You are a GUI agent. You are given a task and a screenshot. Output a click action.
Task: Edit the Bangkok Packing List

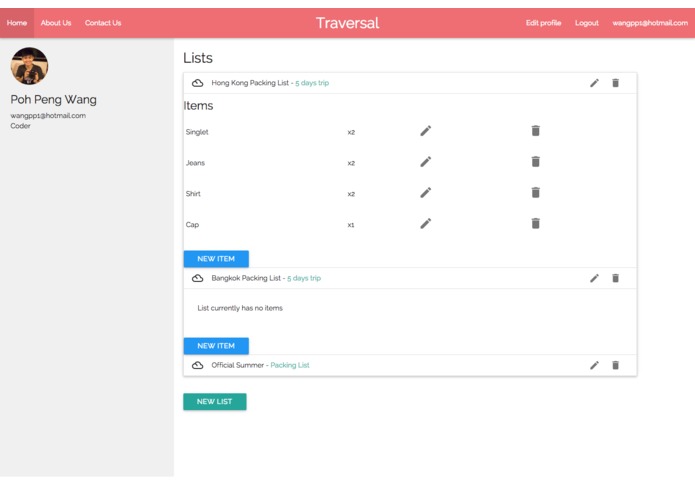(x=594, y=278)
